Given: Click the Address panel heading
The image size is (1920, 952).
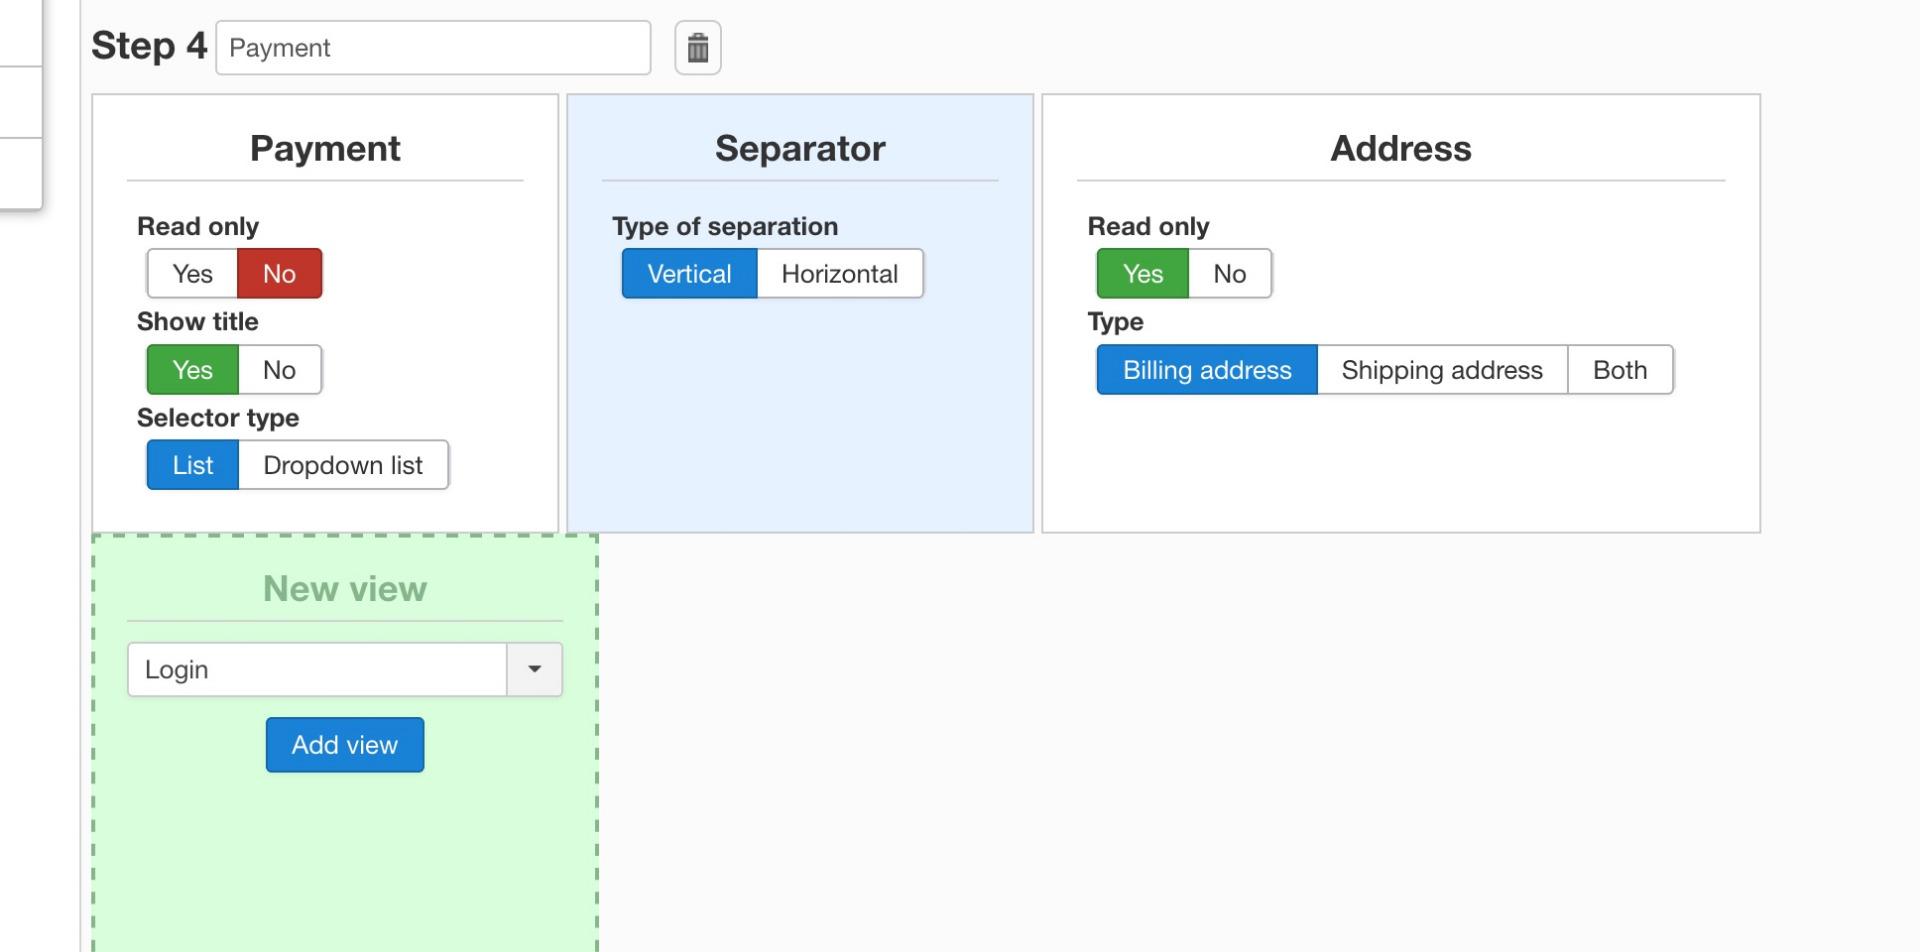Looking at the screenshot, I should pyautogui.click(x=1400, y=148).
